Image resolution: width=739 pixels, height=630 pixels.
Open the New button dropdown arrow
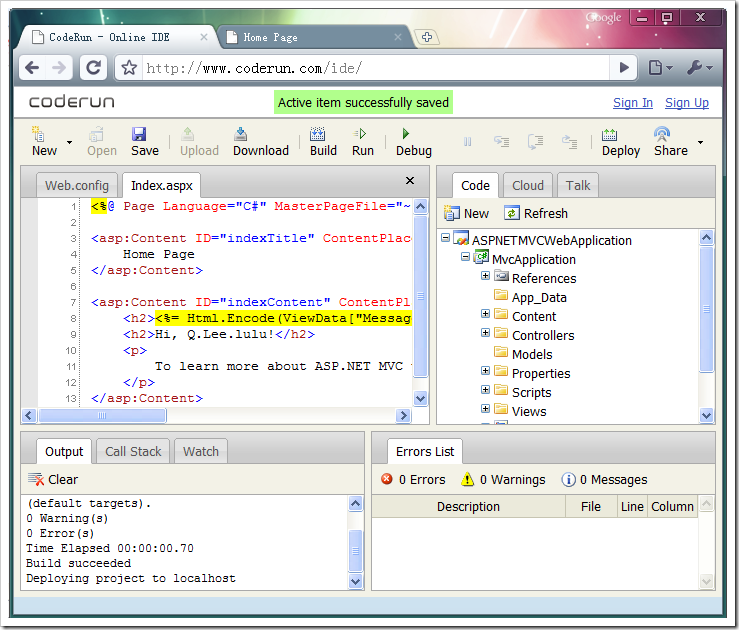click(x=69, y=143)
